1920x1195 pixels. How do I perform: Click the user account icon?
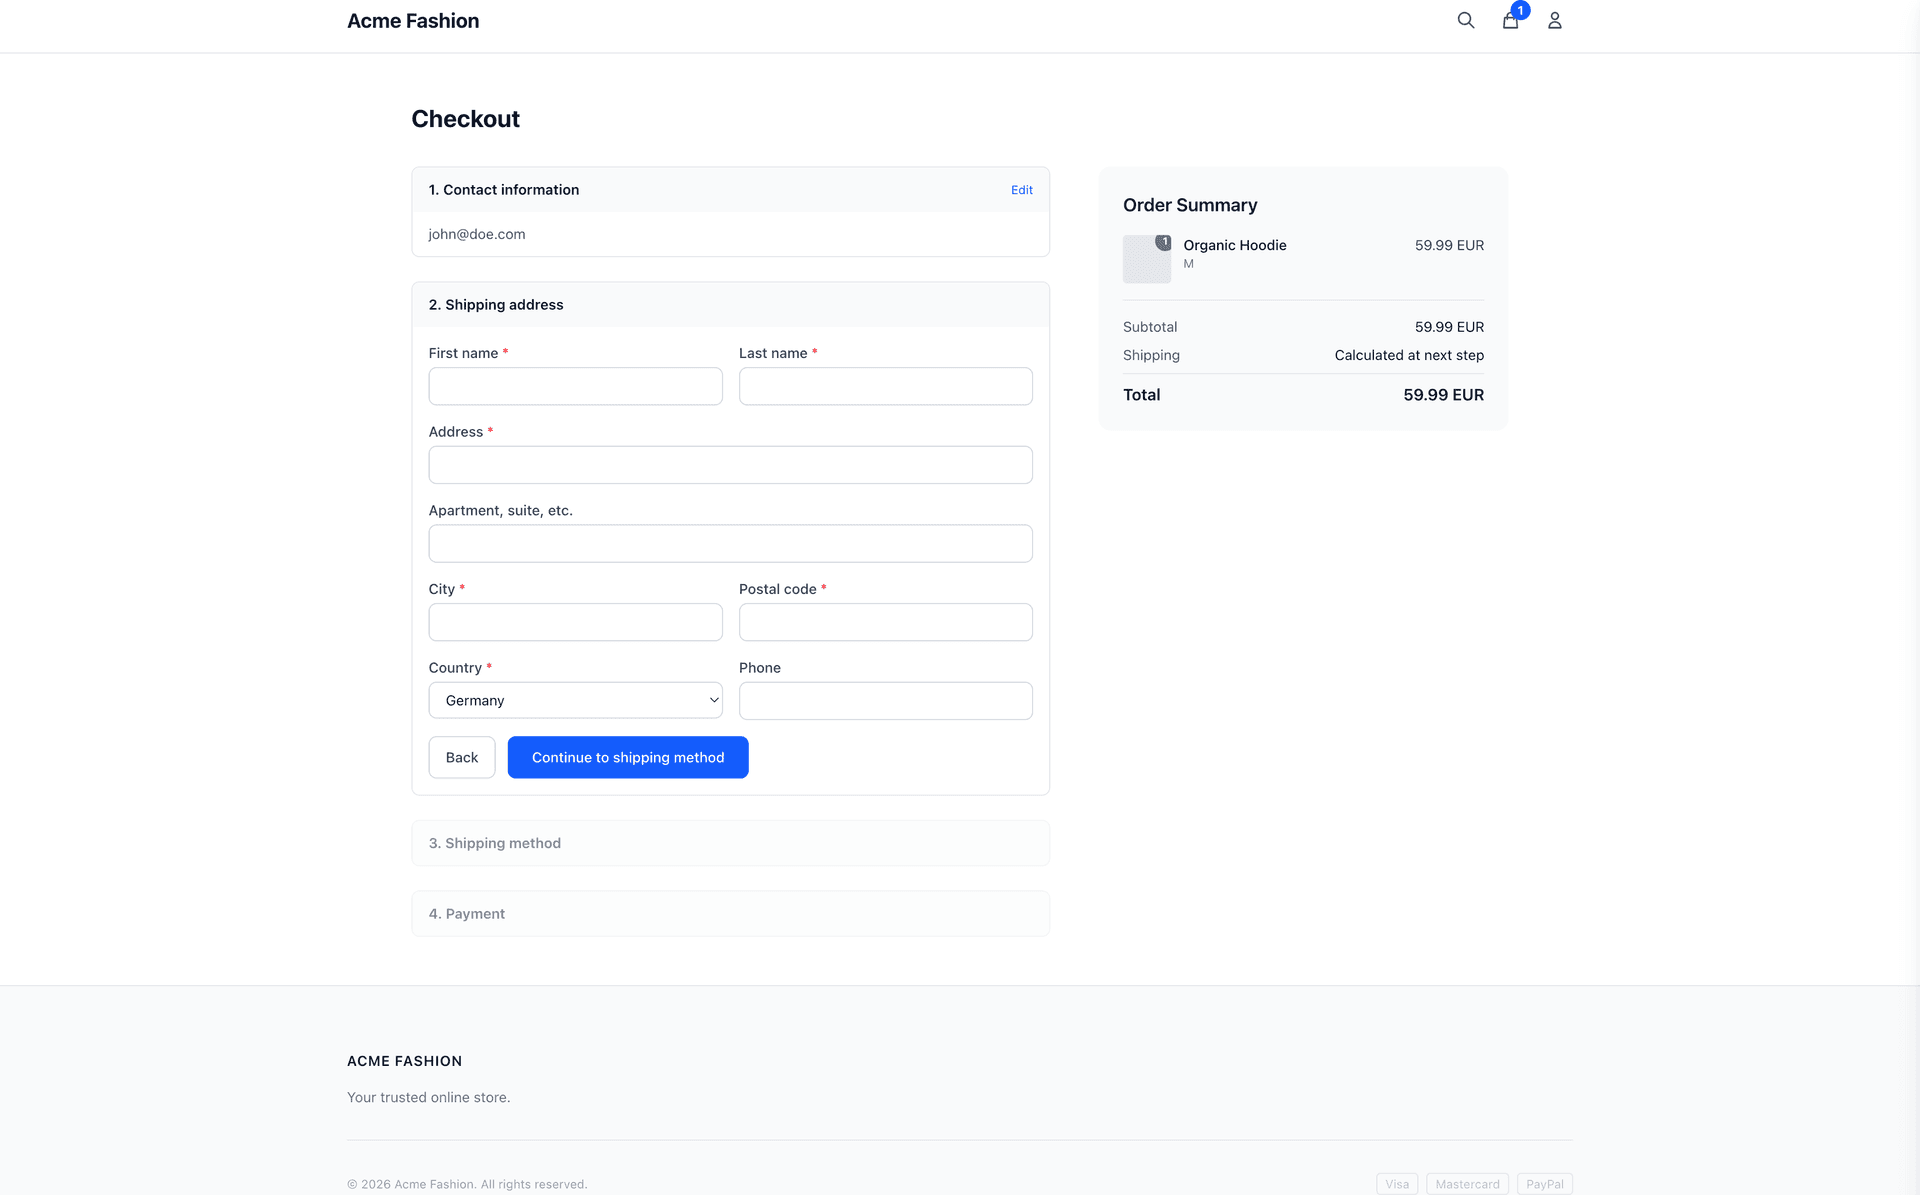click(x=1554, y=21)
